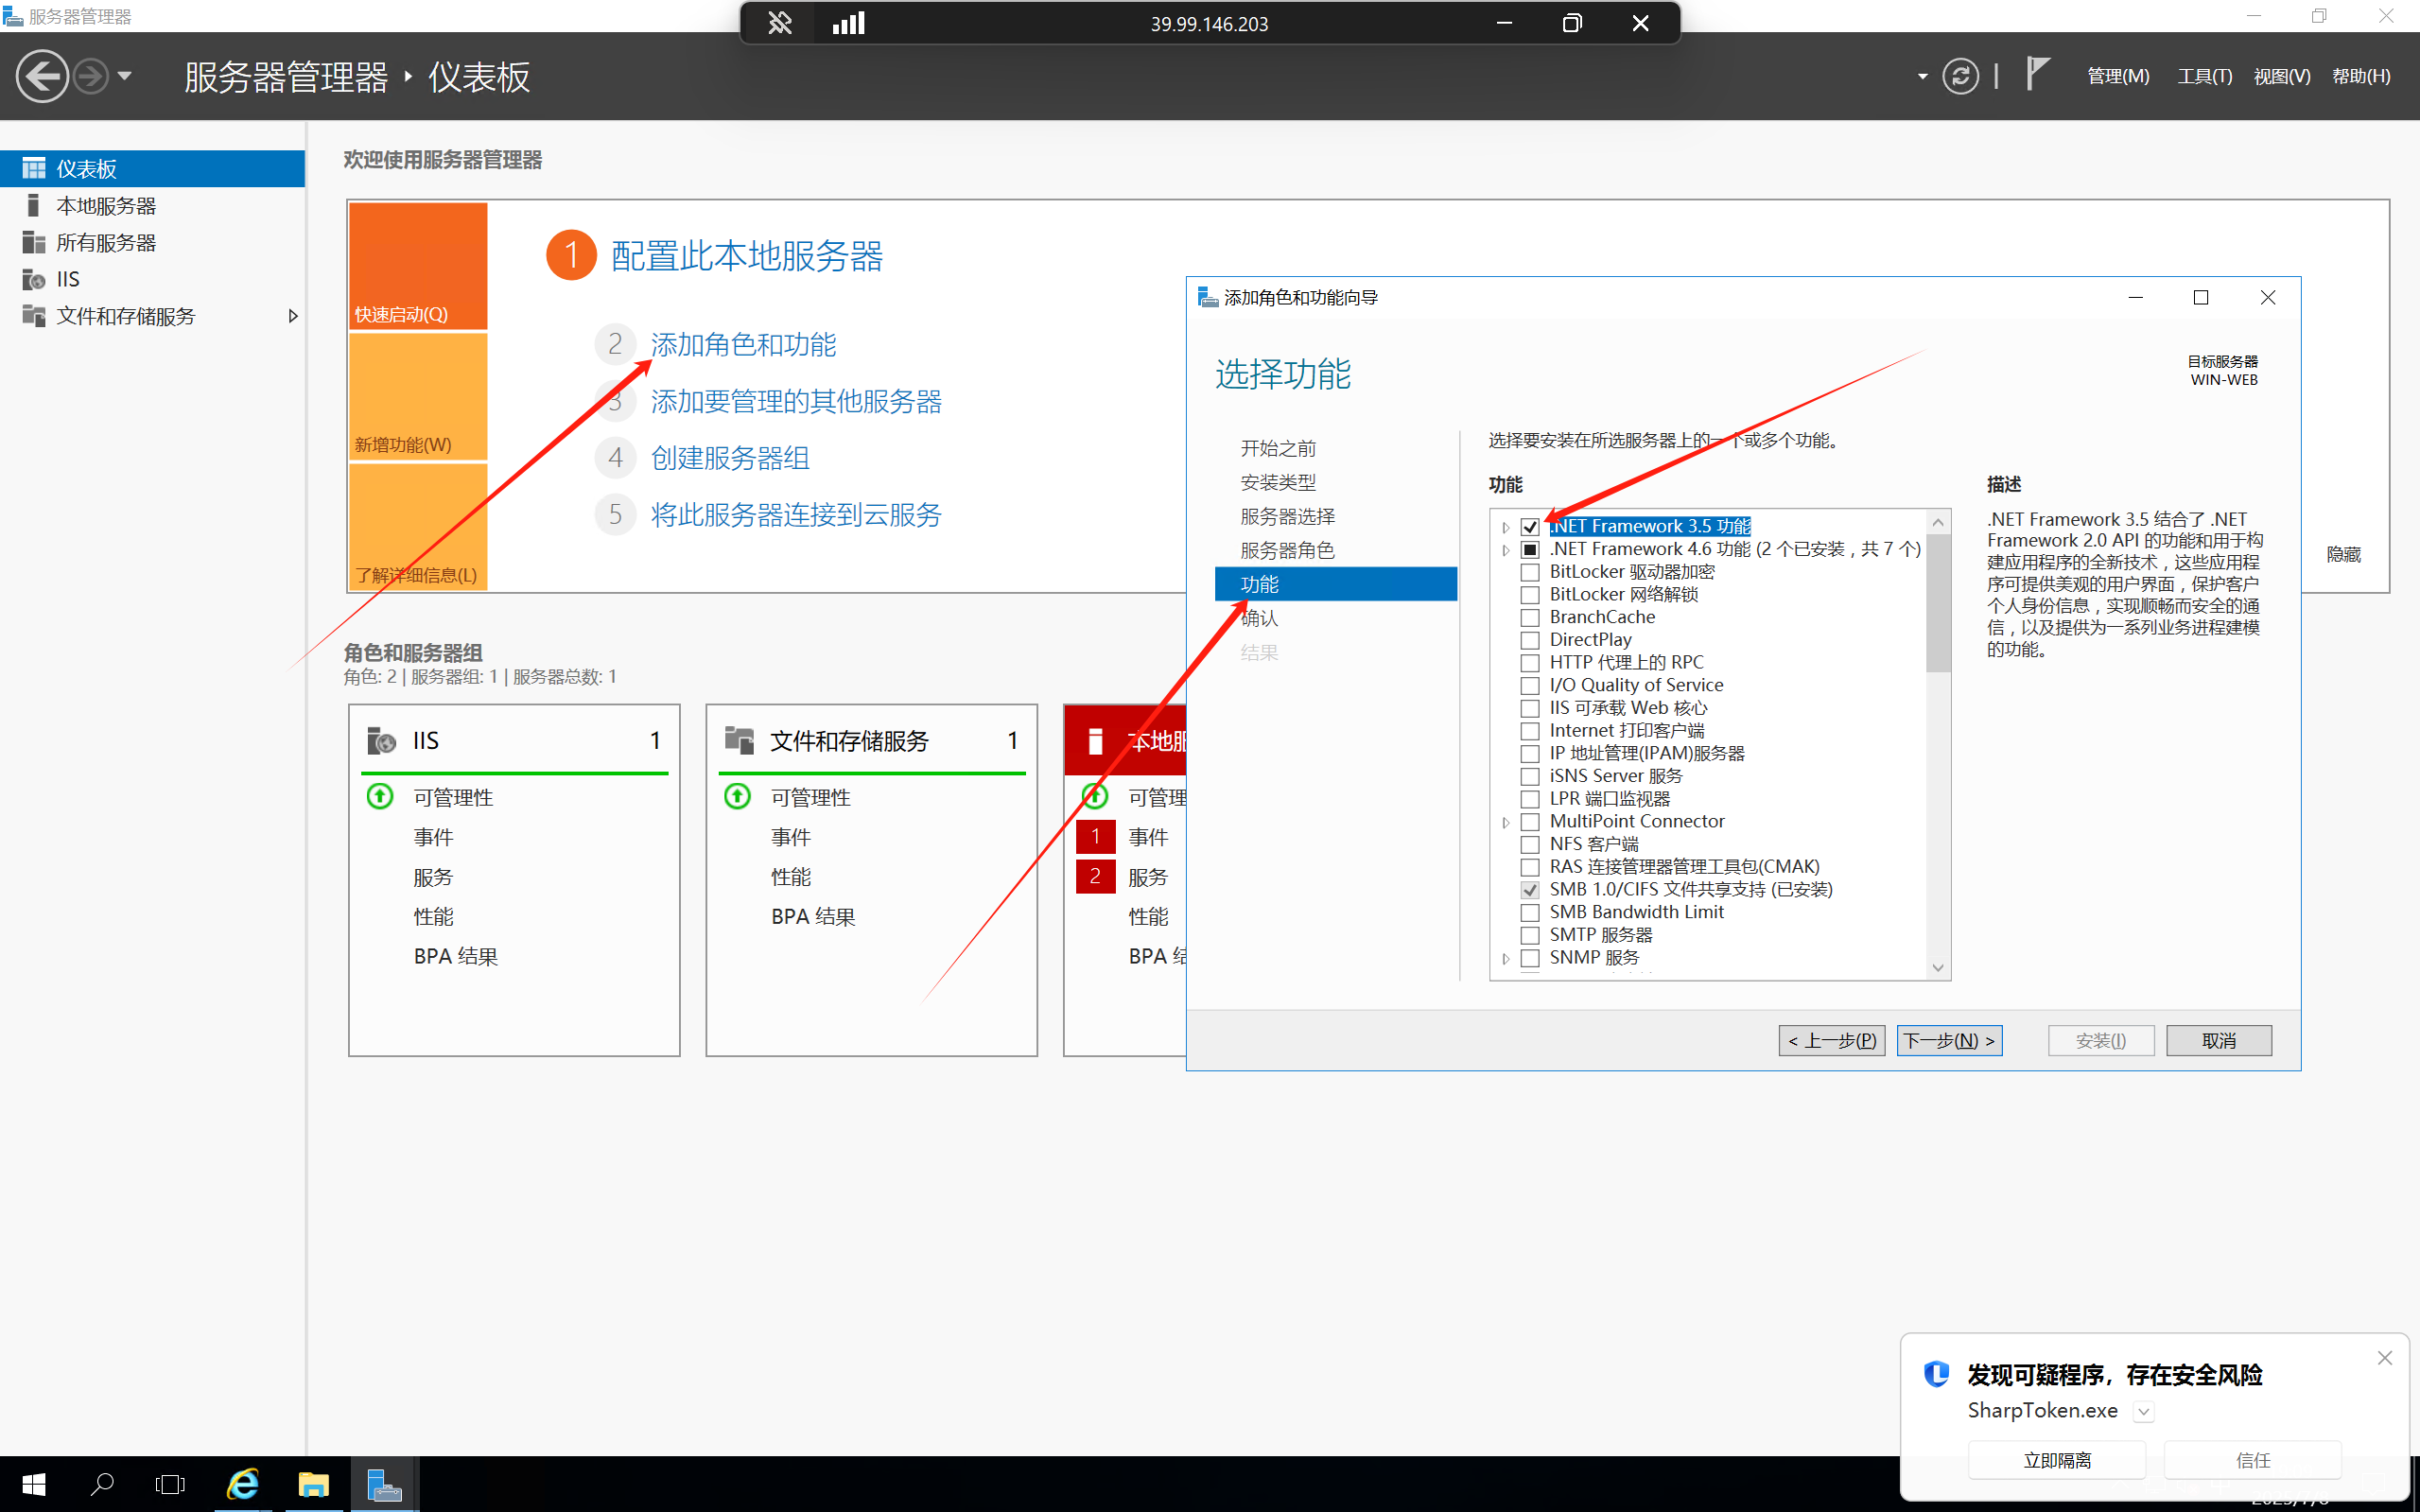Enable the DirectPlay feature checkbox
2420x1512 pixels.
[1530, 641]
